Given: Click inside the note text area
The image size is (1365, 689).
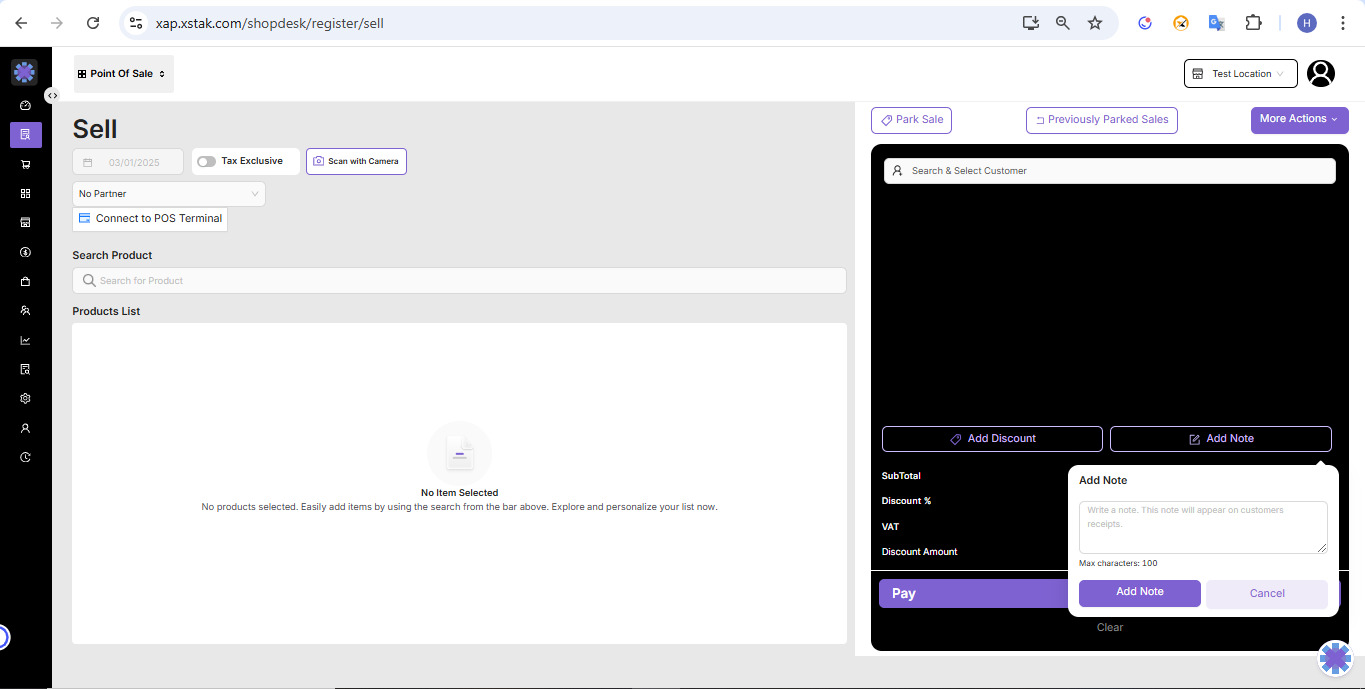Looking at the screenshot, I should [x=1202, y=527].
